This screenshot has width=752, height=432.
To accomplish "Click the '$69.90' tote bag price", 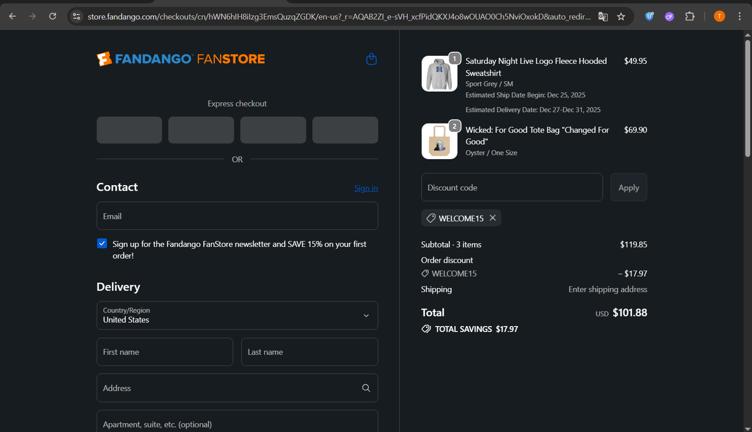I will point(635,130).
